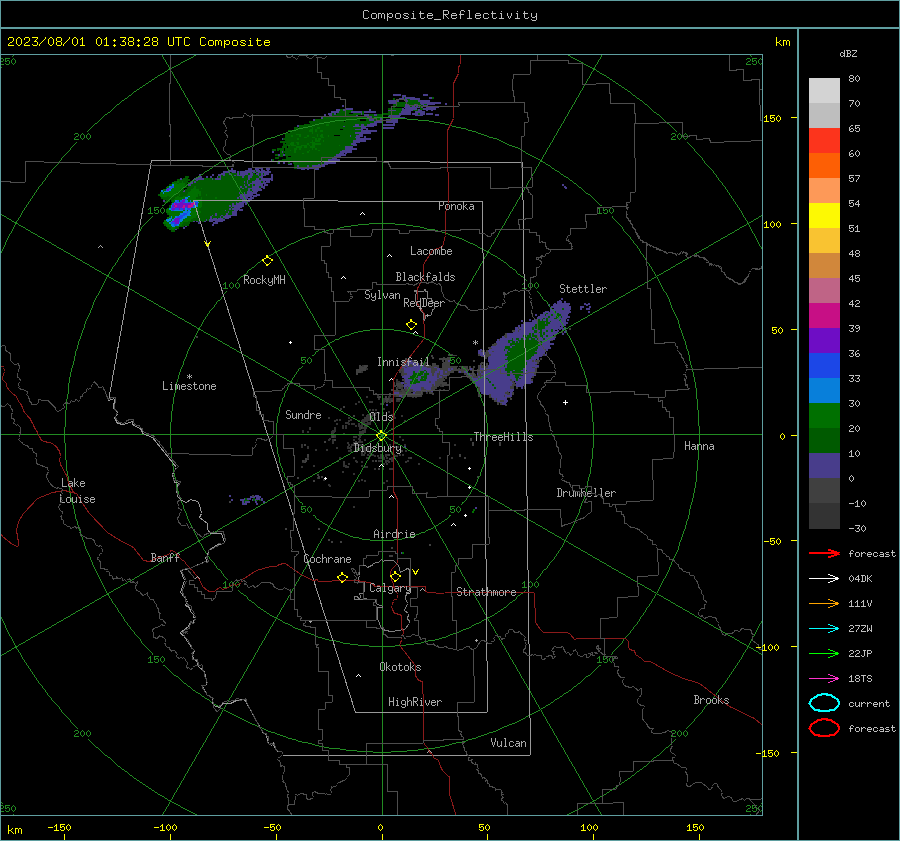Click the Ponoka city label
Viewport: 900px width, 841px height.
click(456, 206)
